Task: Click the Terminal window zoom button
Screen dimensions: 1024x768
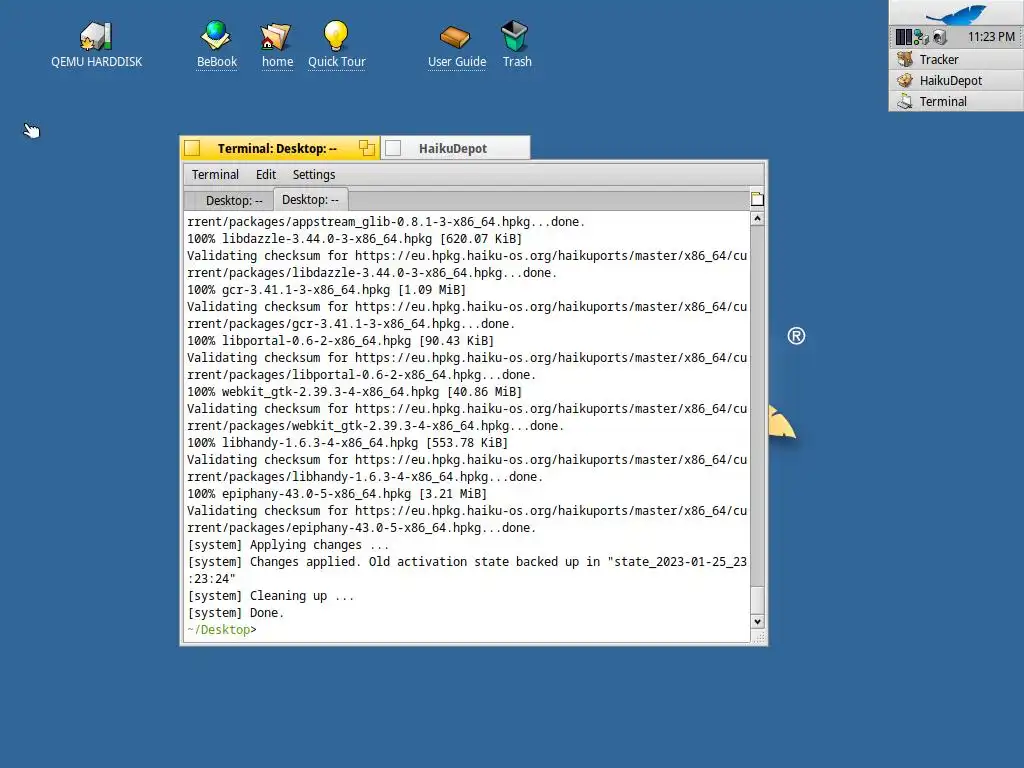Action: point(366,148)
